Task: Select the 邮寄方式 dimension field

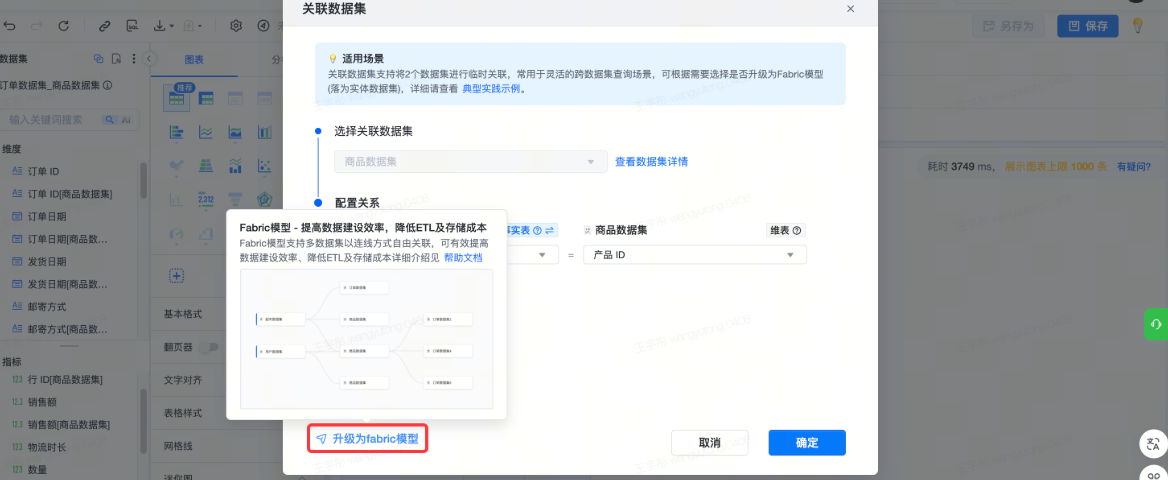Action: tap(46, 306)
